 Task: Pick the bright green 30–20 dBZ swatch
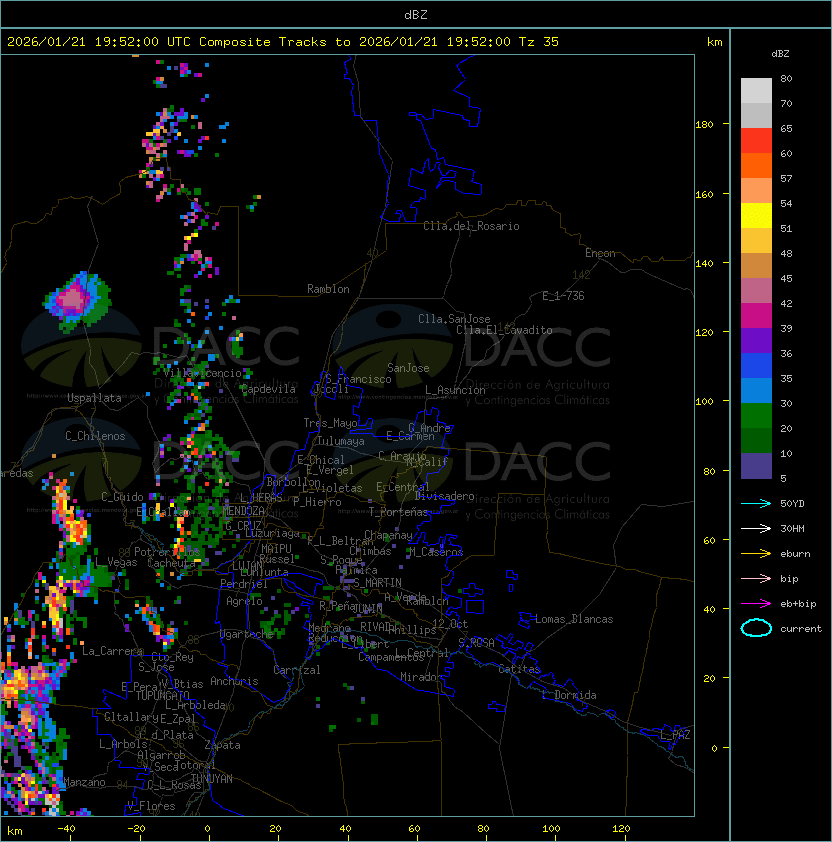point(756,416)
